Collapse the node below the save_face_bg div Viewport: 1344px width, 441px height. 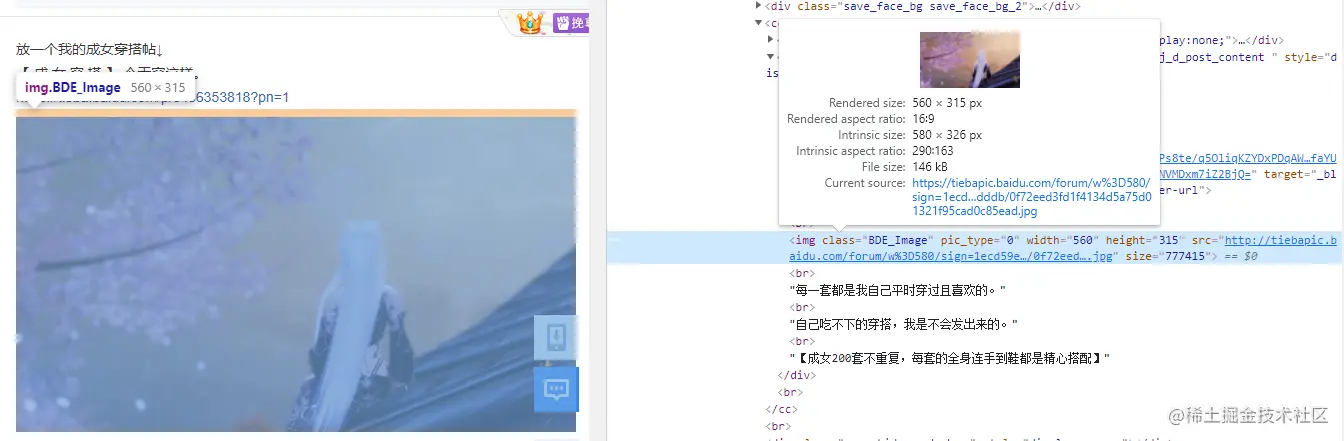click(758, 22)
